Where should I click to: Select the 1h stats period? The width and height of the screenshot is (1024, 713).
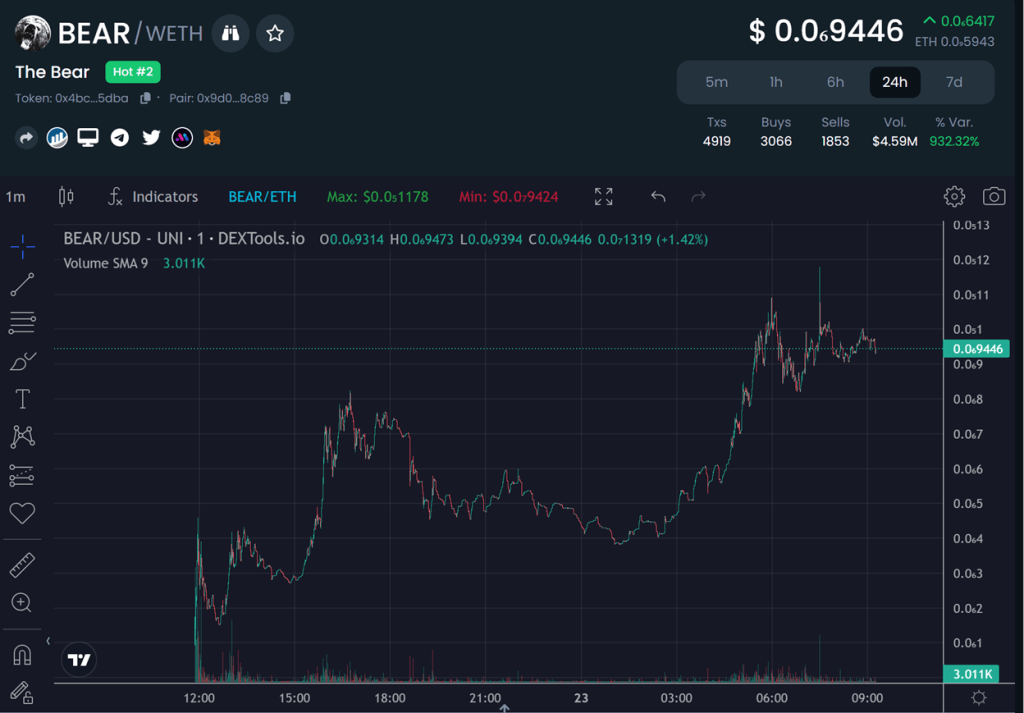pos(776,82)
